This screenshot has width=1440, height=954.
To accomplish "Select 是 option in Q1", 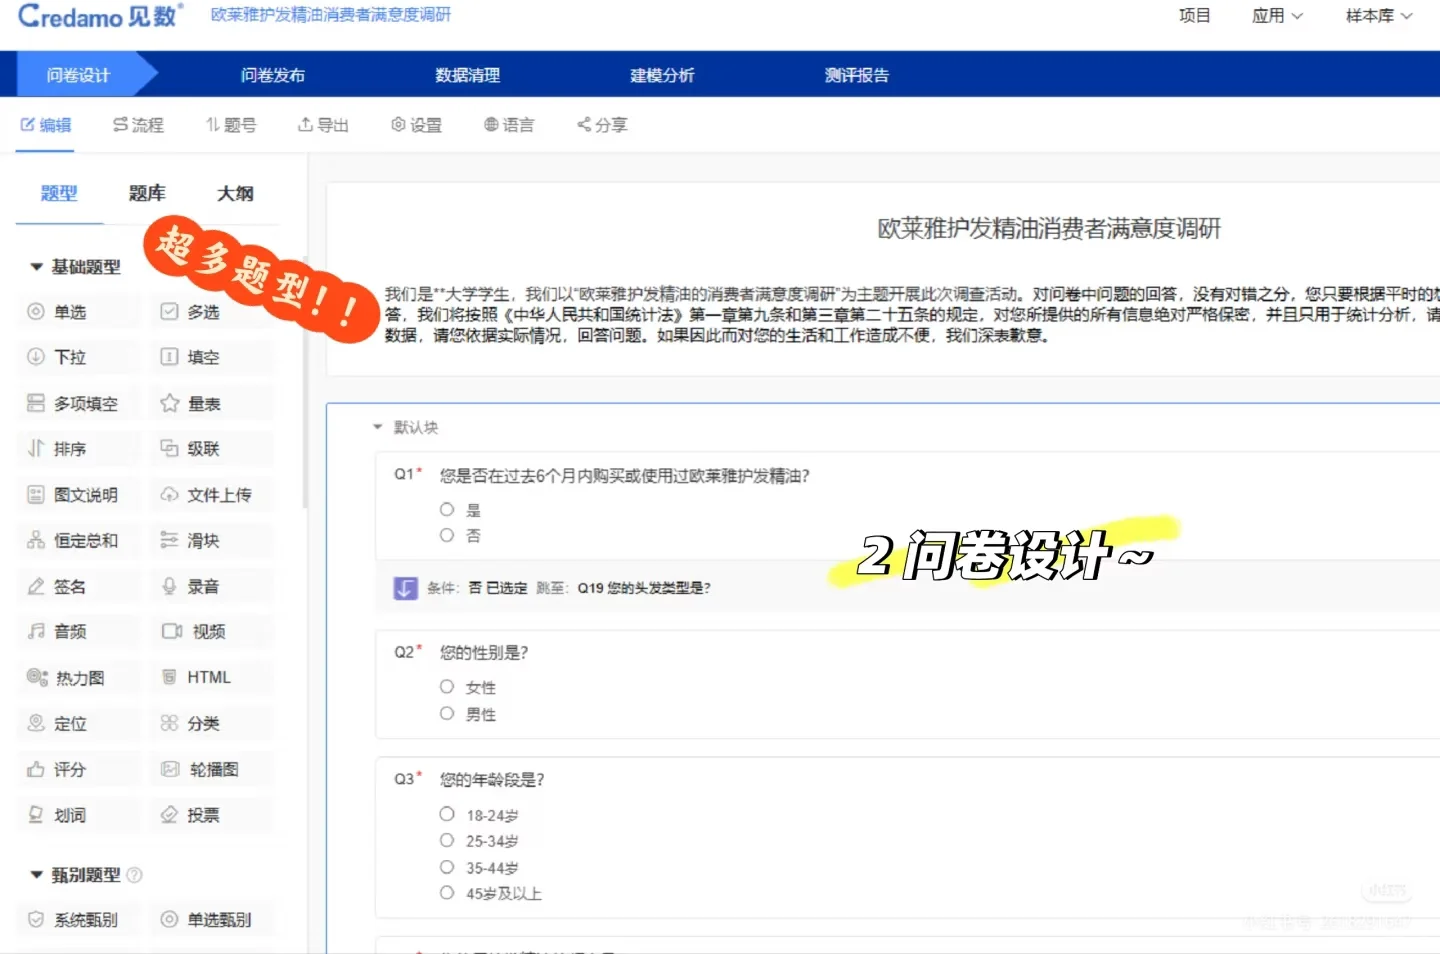I will click(x=447, y=510).
